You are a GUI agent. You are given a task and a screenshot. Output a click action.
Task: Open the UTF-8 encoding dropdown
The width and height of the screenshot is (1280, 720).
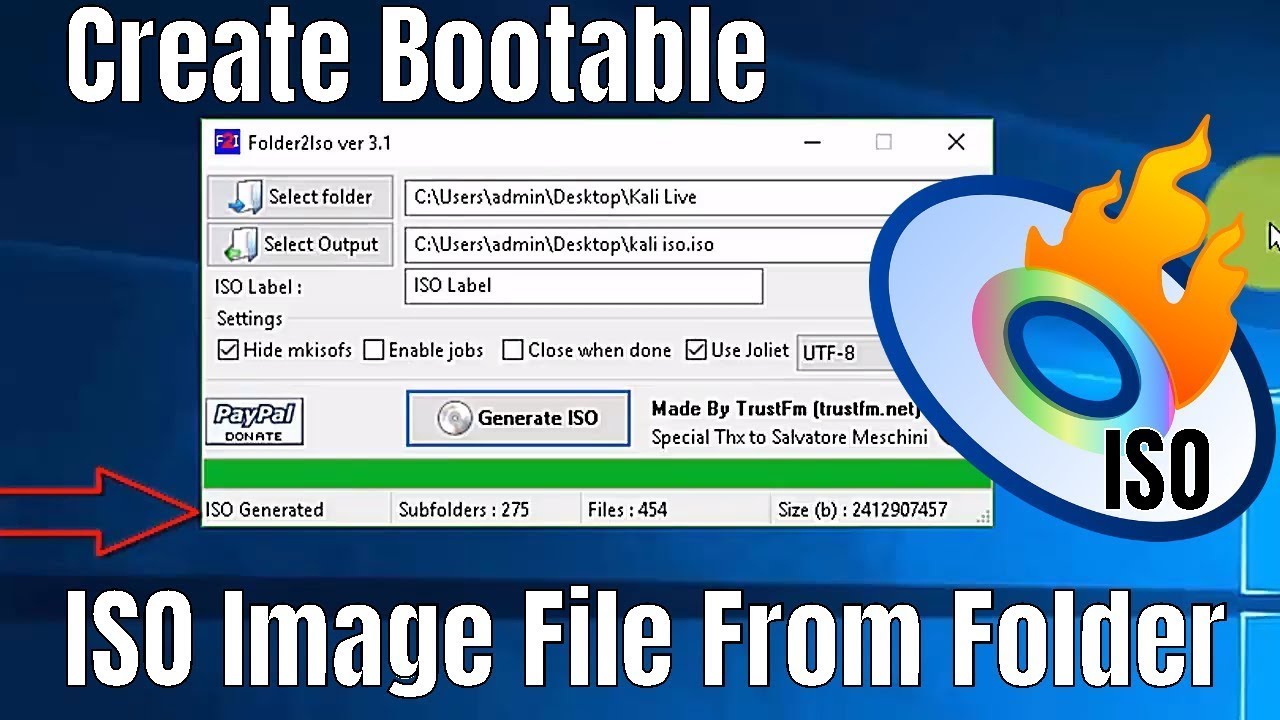842,352
